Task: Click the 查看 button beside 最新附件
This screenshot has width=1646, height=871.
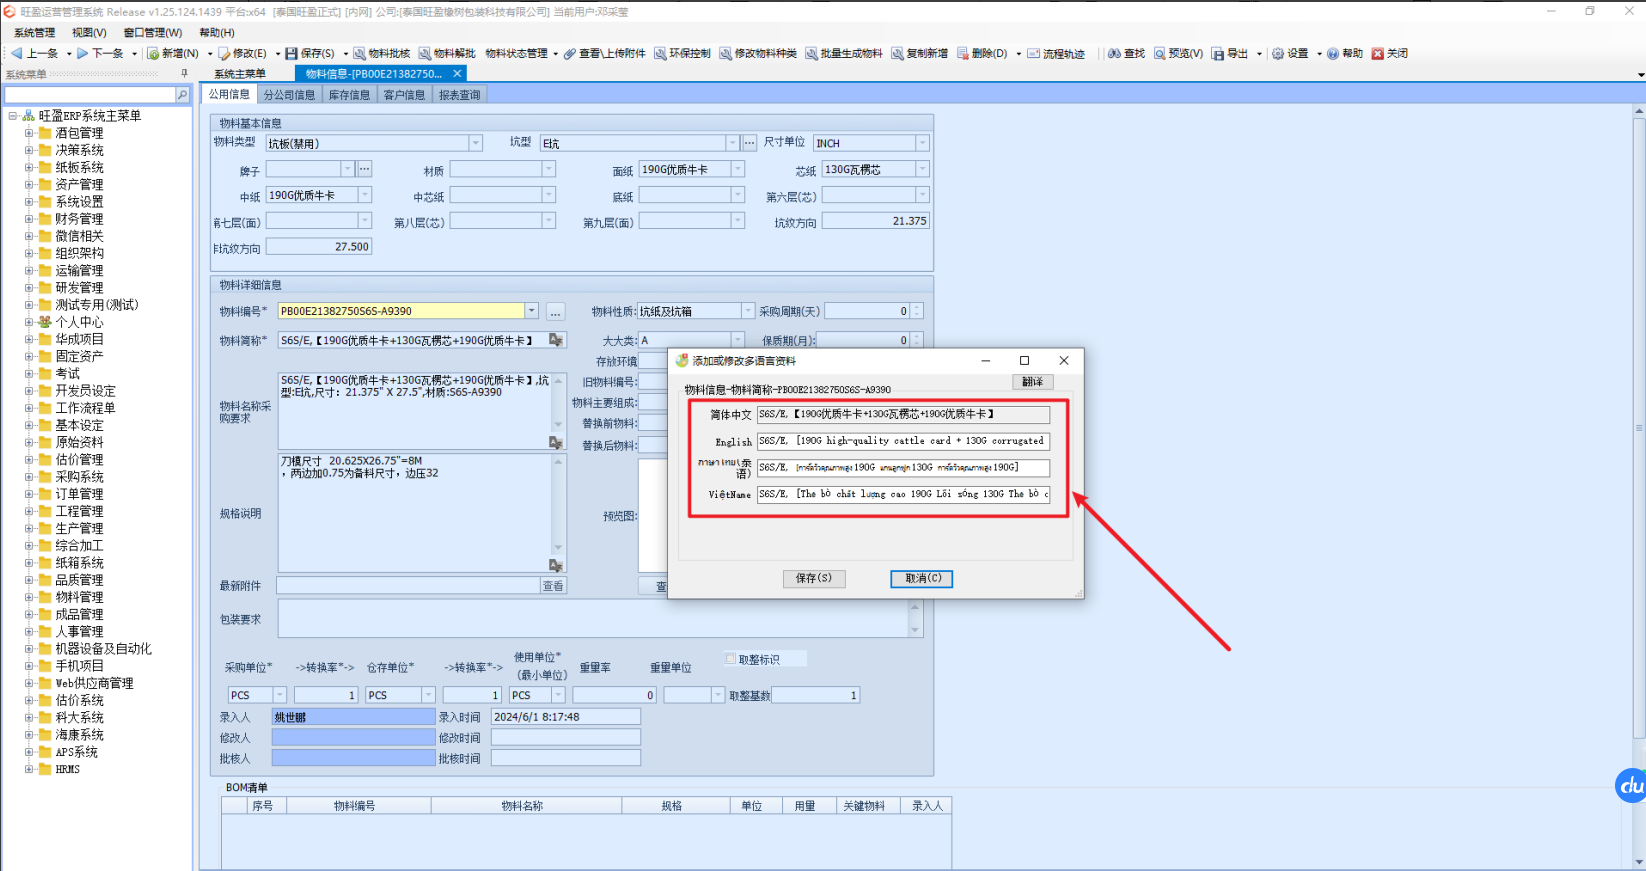Action: click(553, 586)
